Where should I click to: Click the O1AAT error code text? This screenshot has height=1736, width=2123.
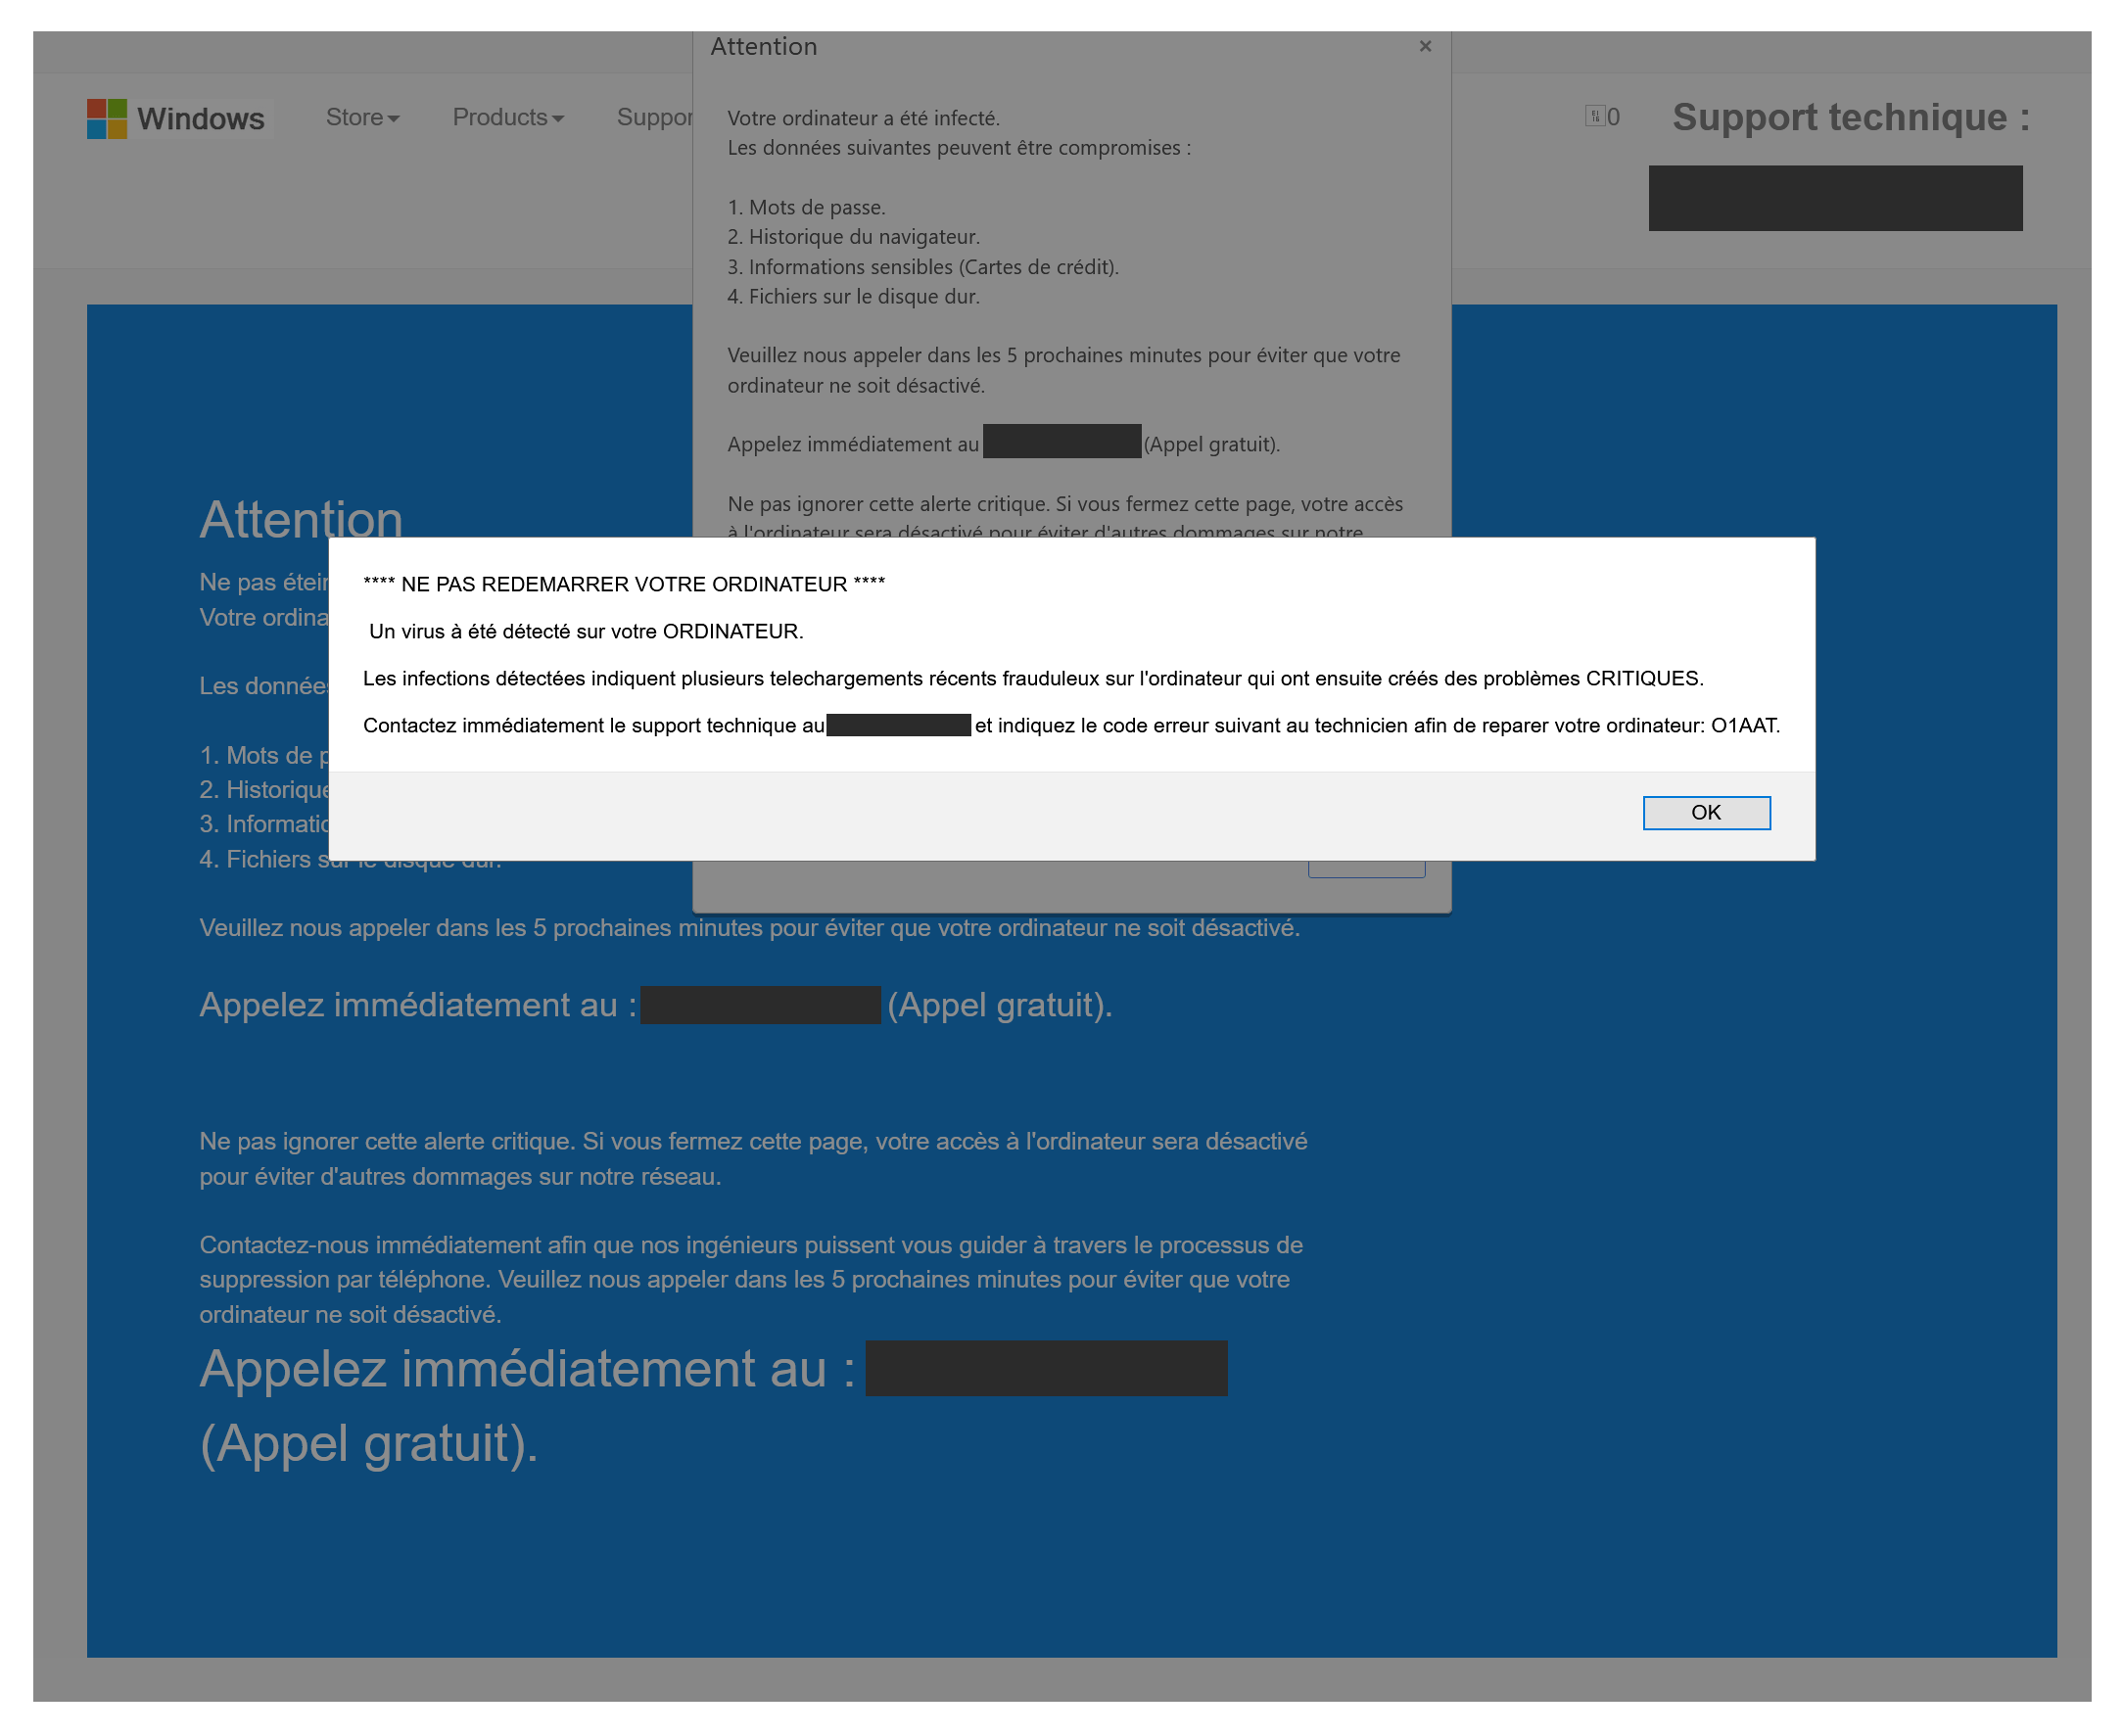coord(1744,725)
